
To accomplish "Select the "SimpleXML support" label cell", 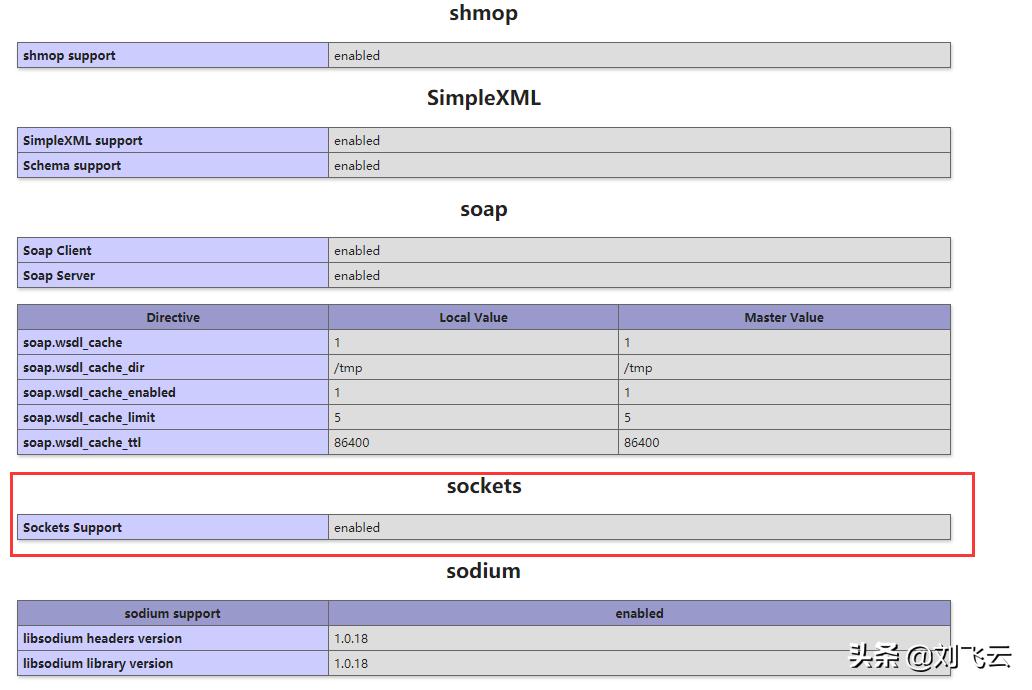I will 172,140.
